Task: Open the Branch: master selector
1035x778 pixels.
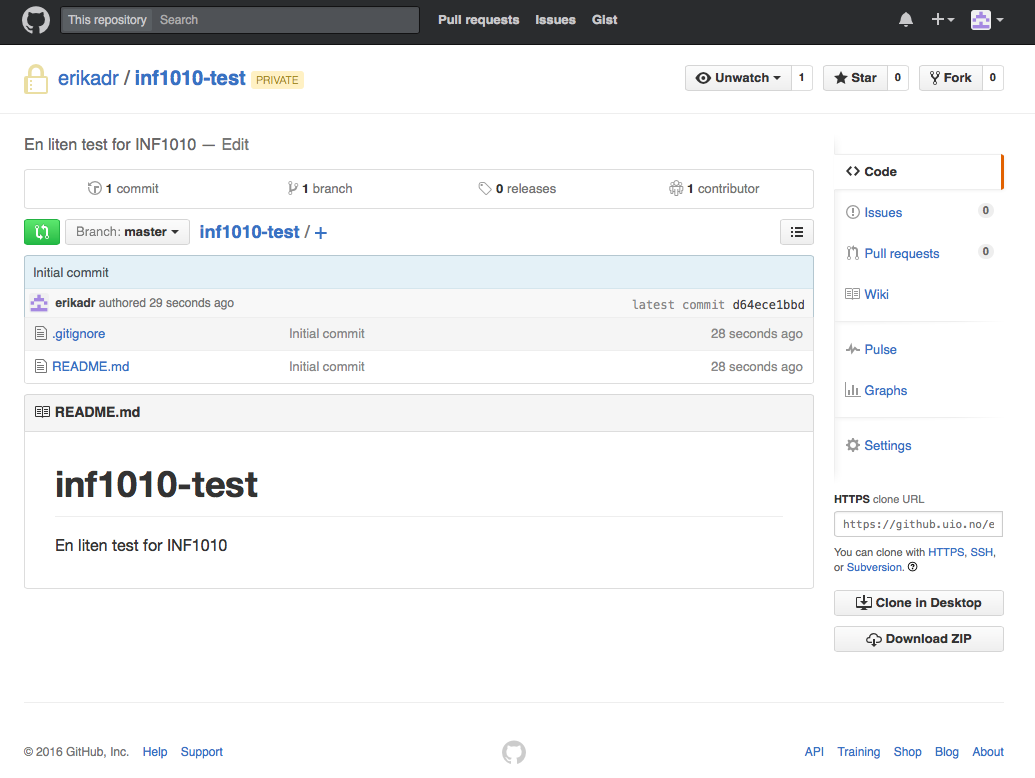Action: pyautogui.click(x=127, y=232)
